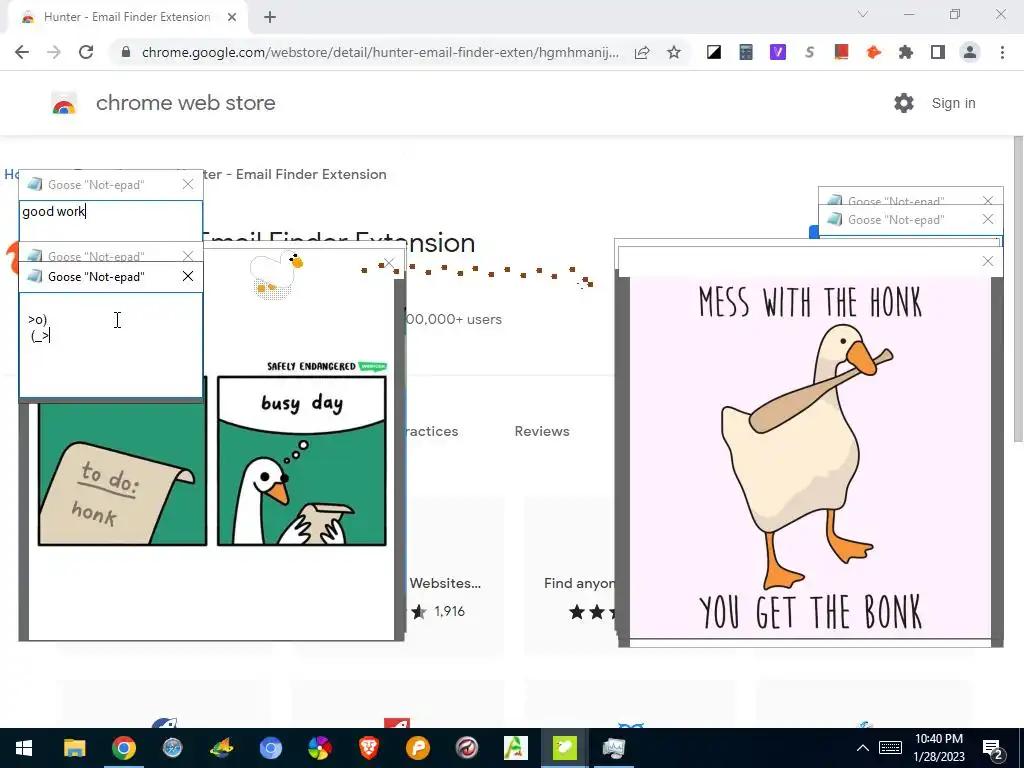Screen dimensions: 1024x768
Task: Switch to Google Chrome on the taskbar
Action: 123,748
